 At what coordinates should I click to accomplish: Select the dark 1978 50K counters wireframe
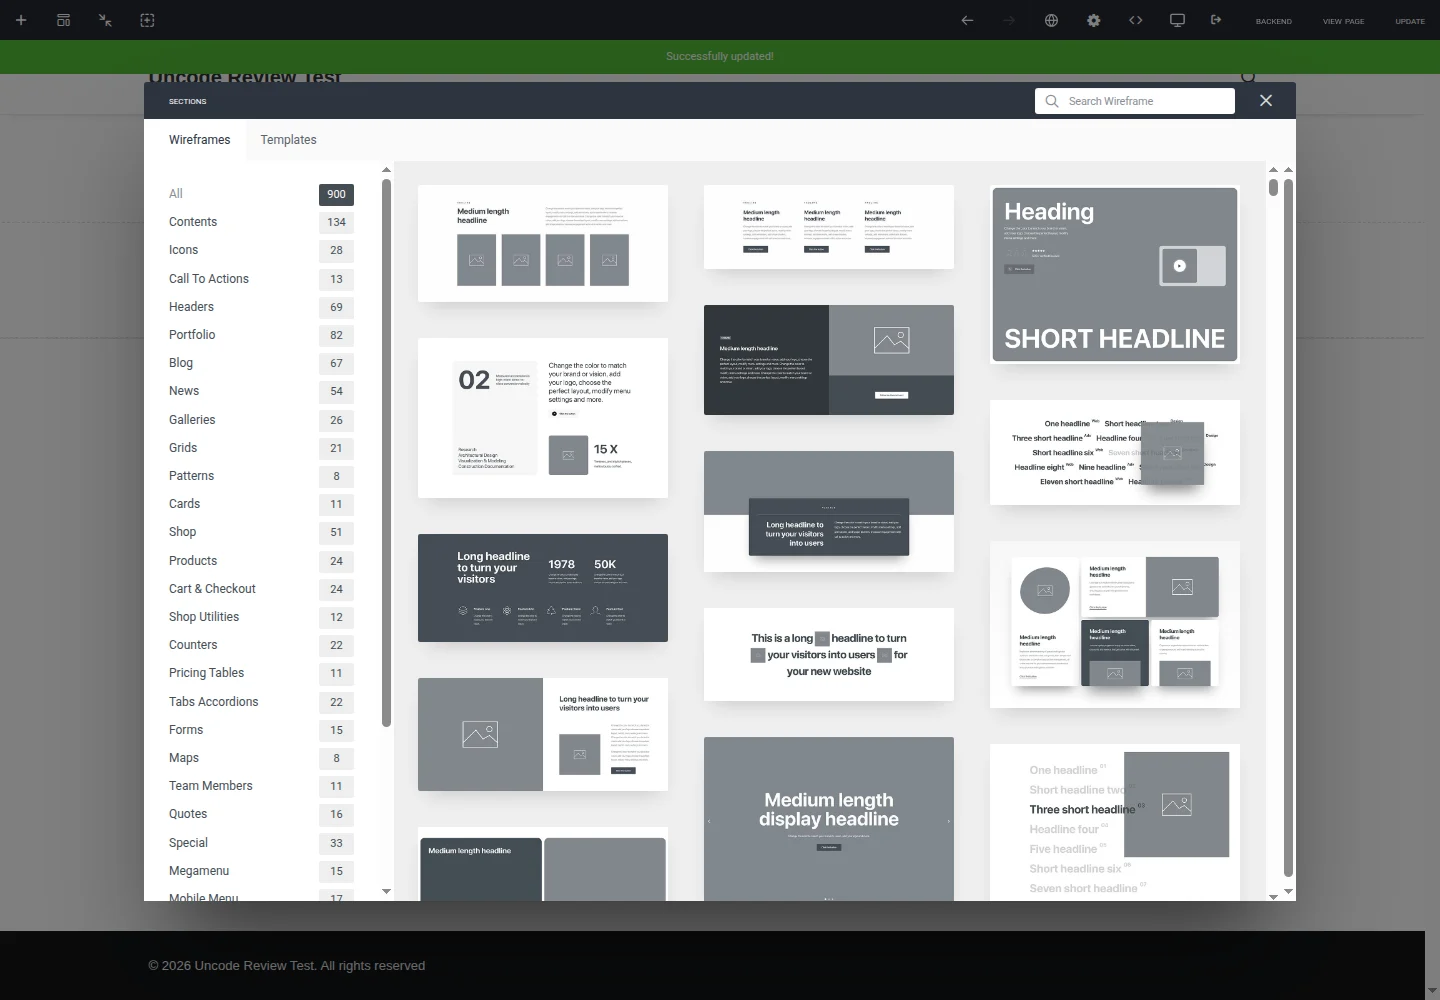(x=543, y=588)
